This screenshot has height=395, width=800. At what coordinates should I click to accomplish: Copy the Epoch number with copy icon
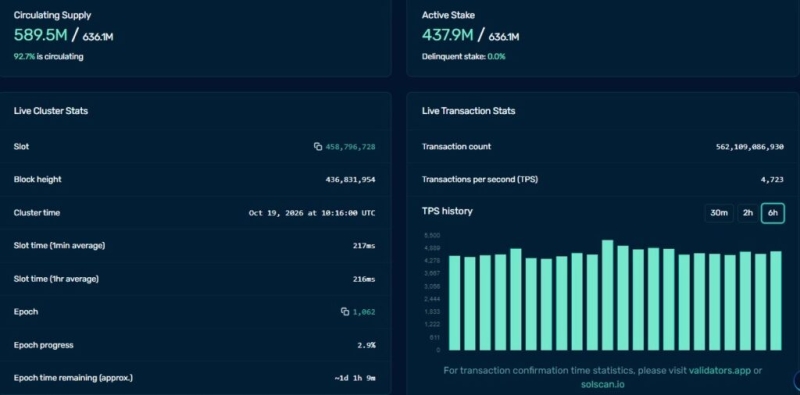point(345,311)
